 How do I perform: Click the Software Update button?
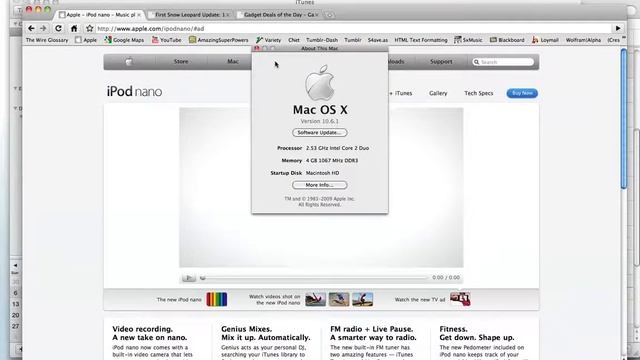(x=320, y=133)
